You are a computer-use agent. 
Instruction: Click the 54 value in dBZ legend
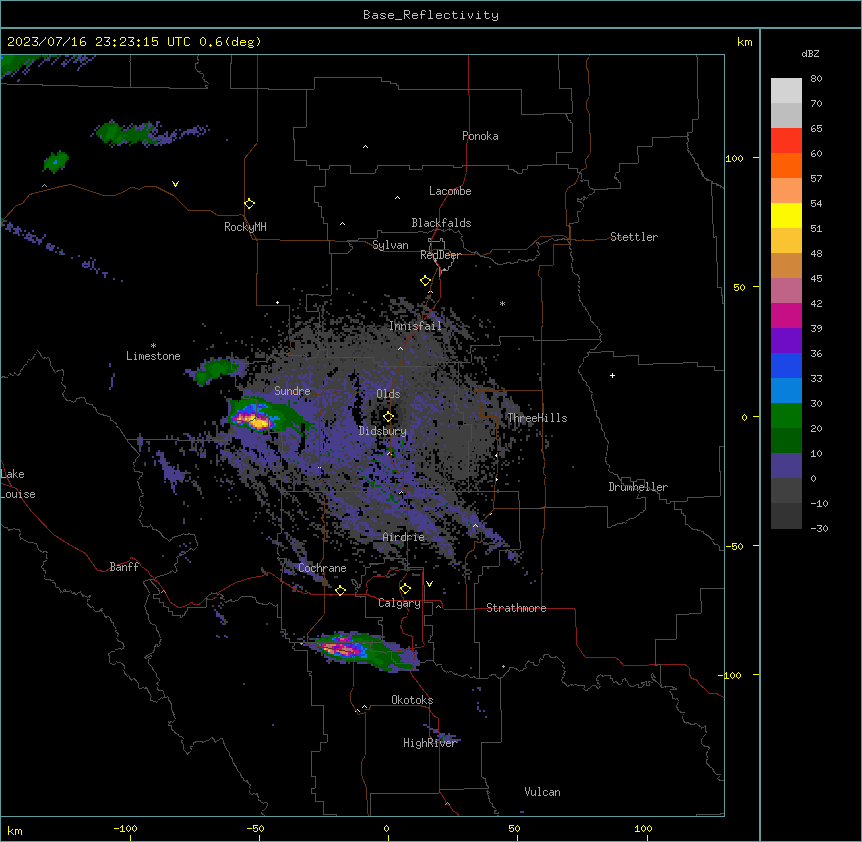[816, 203]
